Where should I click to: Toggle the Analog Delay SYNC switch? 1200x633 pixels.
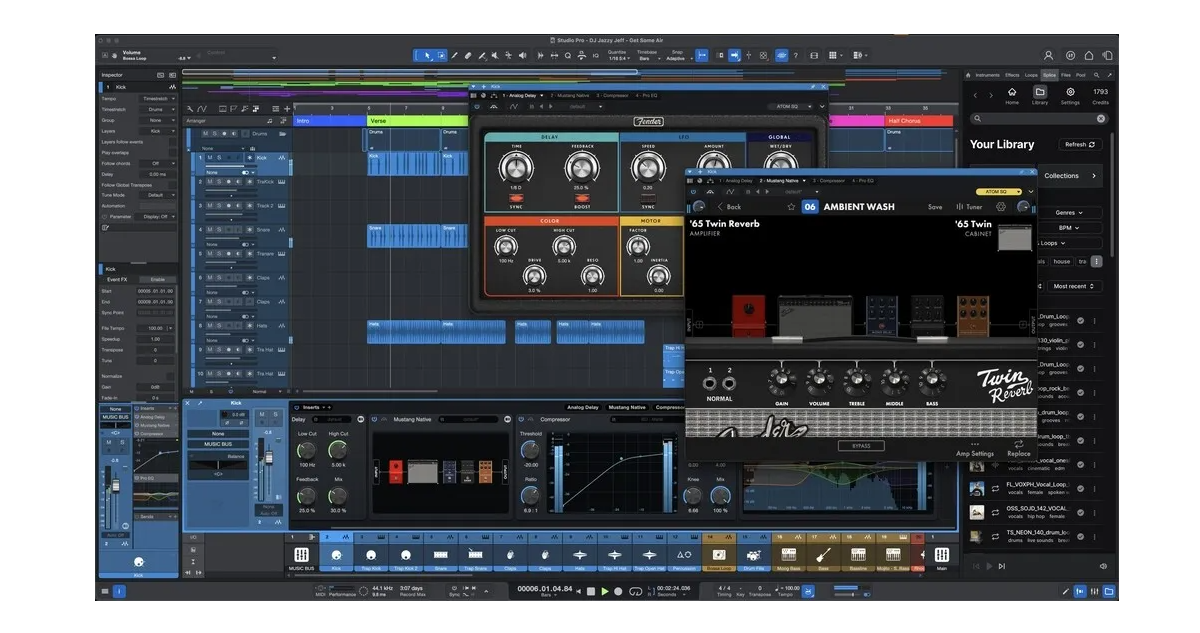click(516, 199)
